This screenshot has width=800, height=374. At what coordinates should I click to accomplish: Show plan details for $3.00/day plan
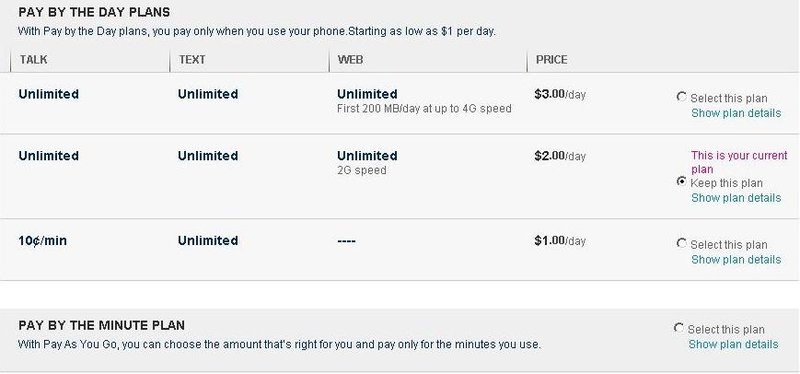pos(736,113)
